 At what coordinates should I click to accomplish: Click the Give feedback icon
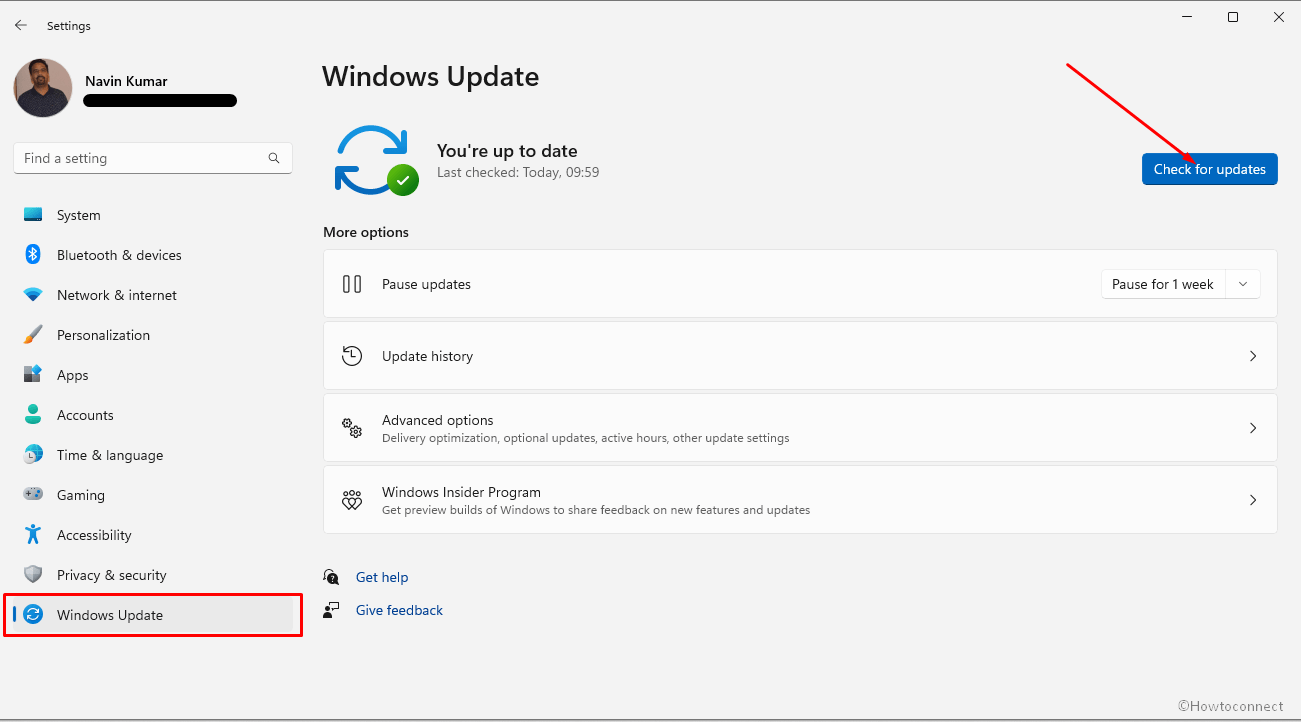point(332,610)
